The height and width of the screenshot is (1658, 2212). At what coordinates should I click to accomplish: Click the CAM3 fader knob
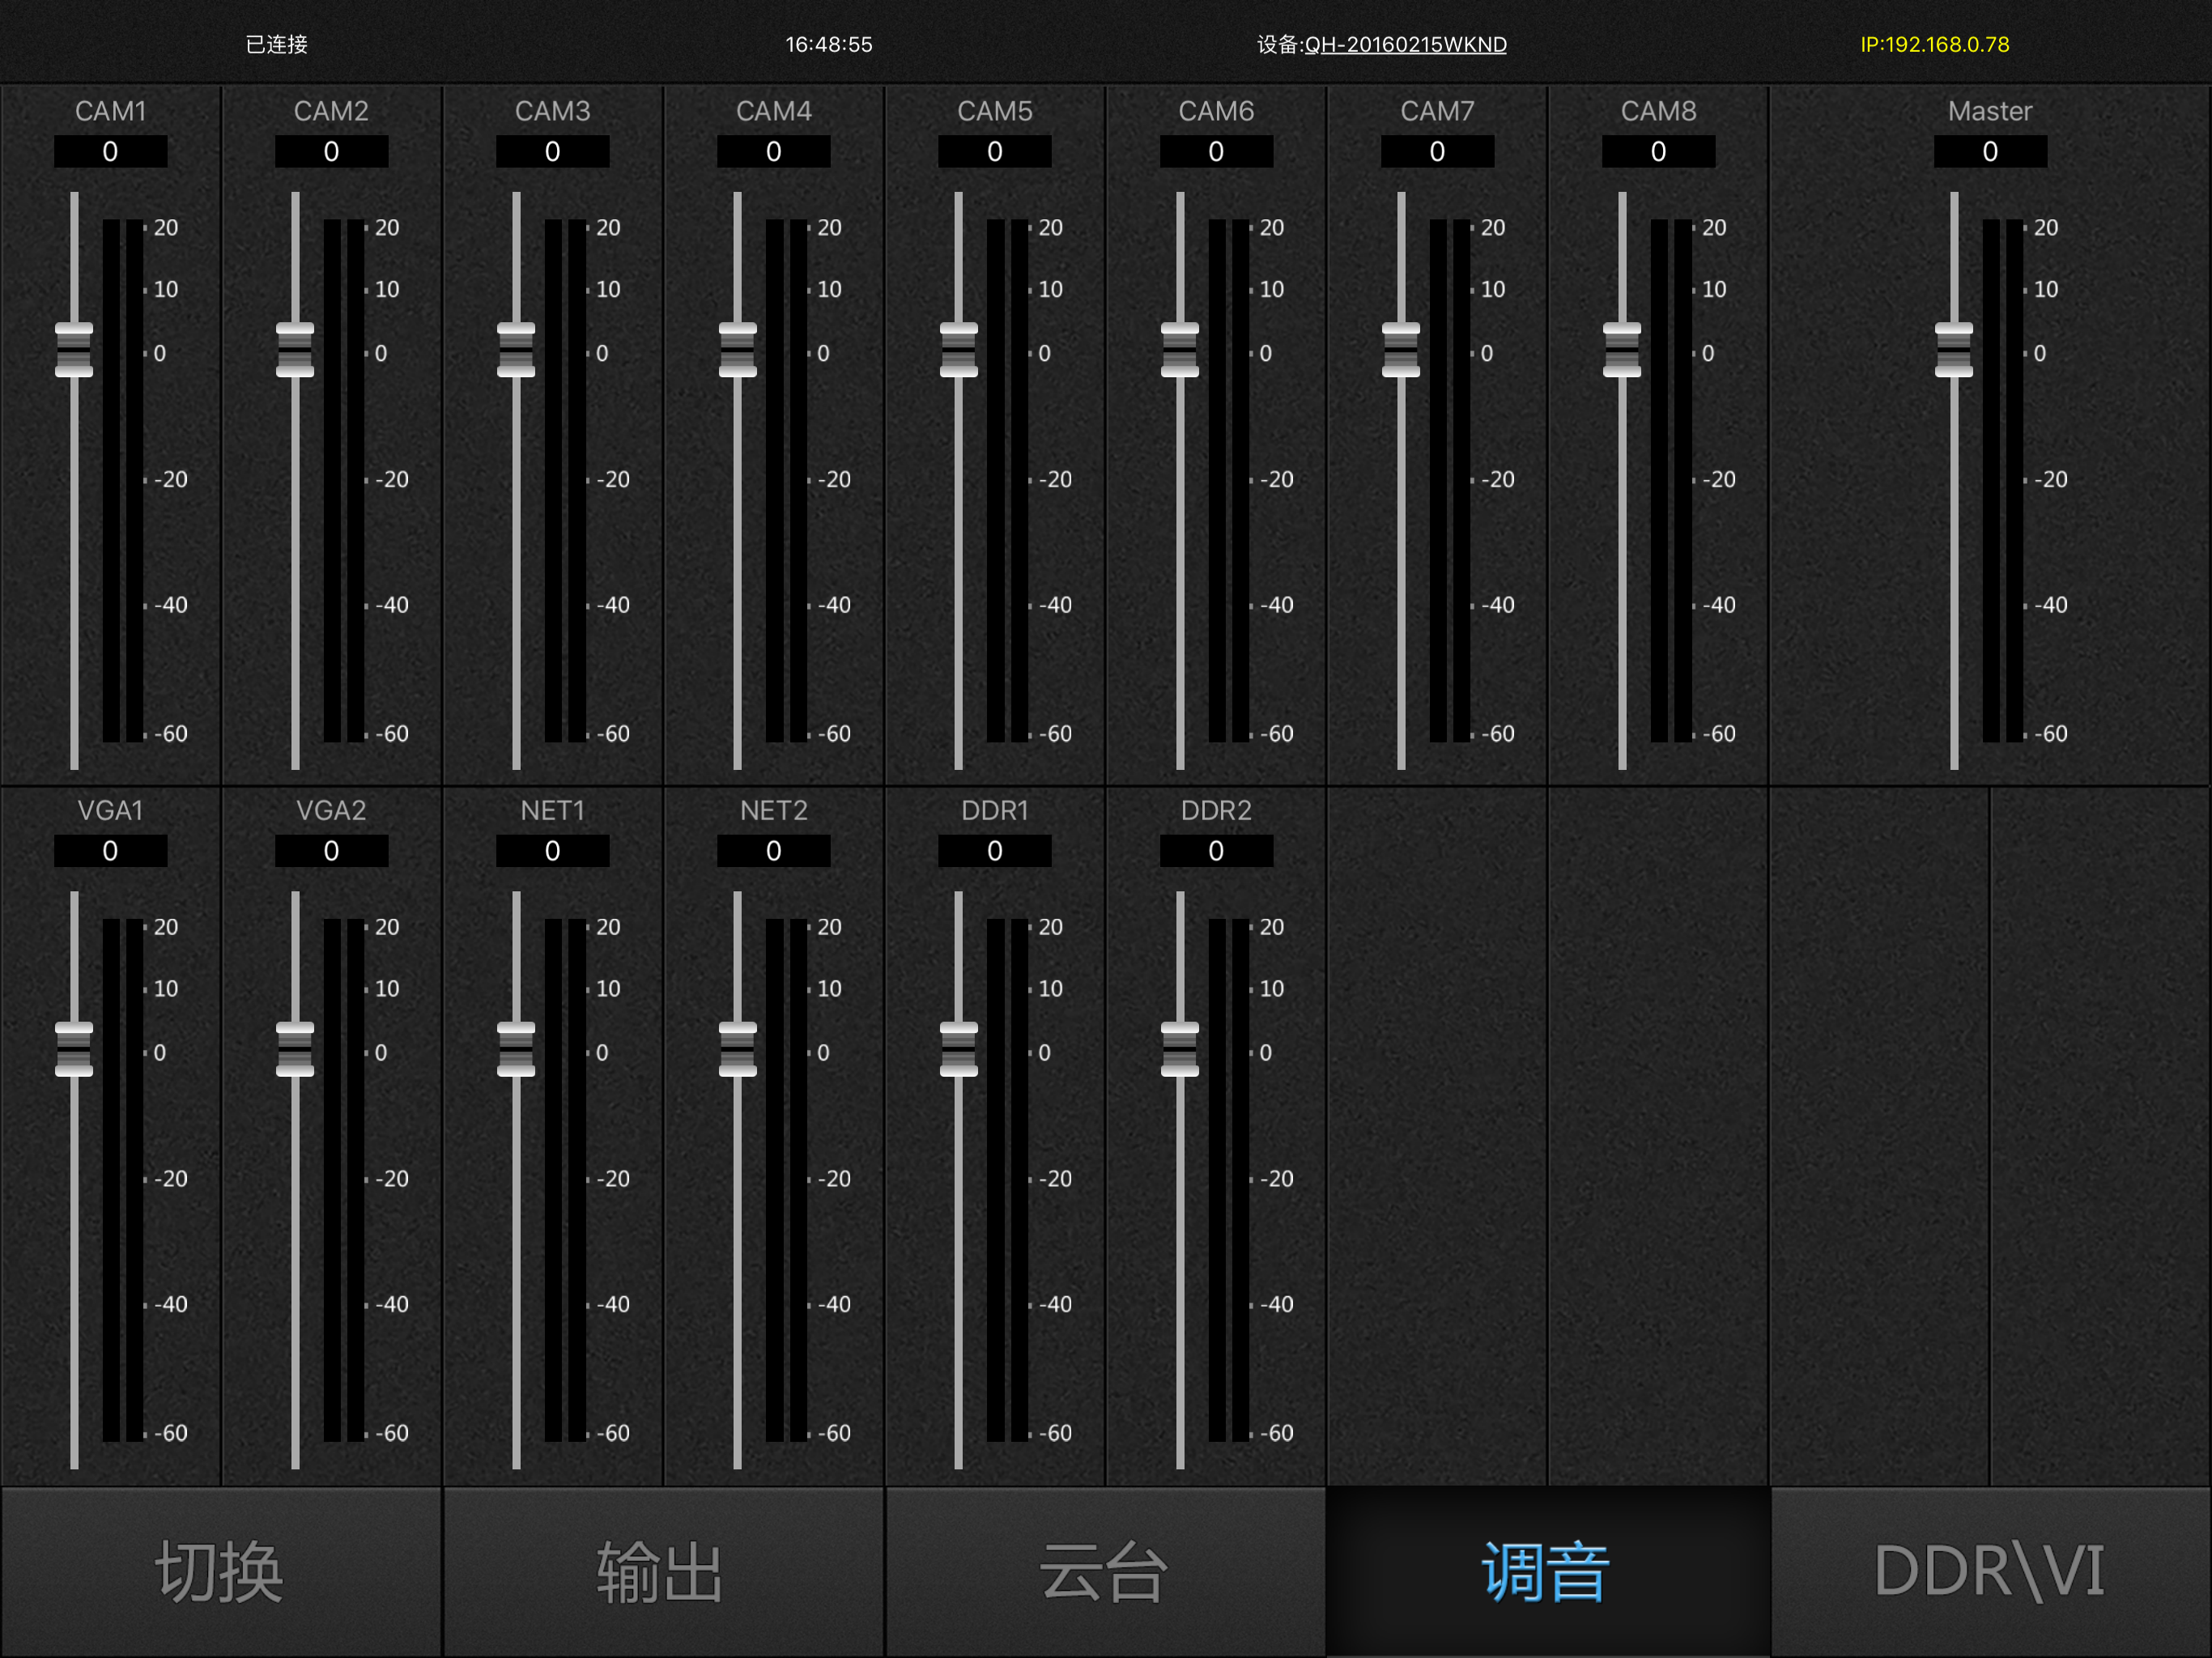pyautogui.click(x=516, y=350)
